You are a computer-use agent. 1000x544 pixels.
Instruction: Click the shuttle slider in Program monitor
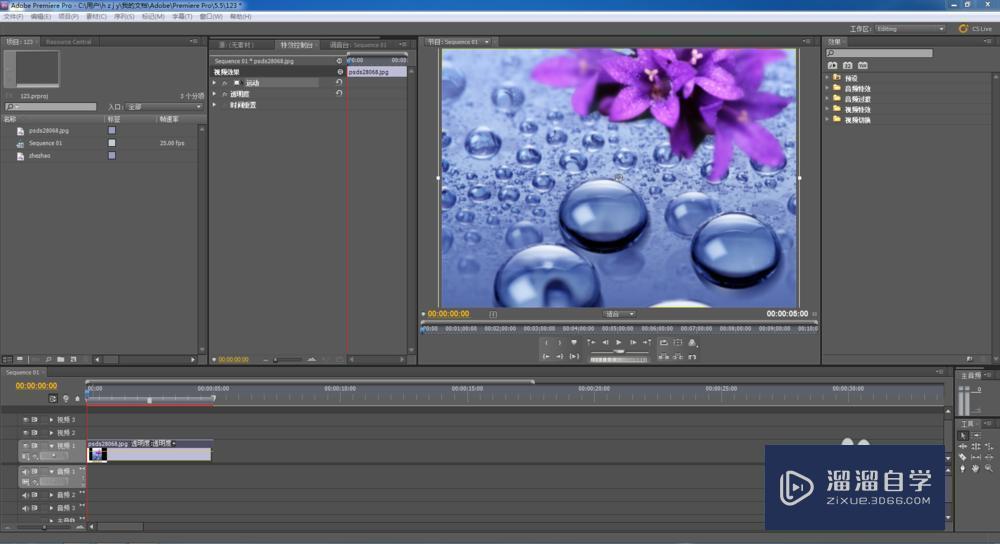pyautogui.click(x=619, y=351)
